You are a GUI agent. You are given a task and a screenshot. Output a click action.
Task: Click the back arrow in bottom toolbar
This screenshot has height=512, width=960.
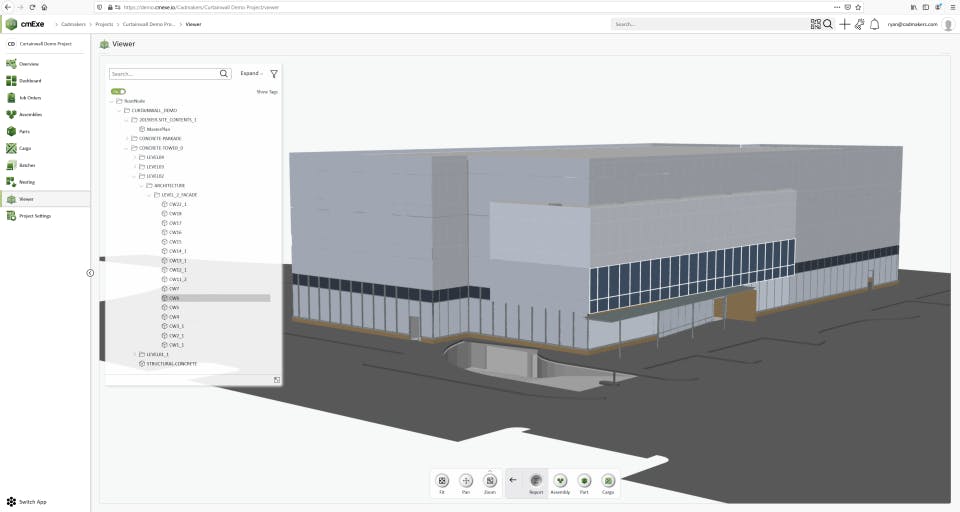tap(513, 480)
